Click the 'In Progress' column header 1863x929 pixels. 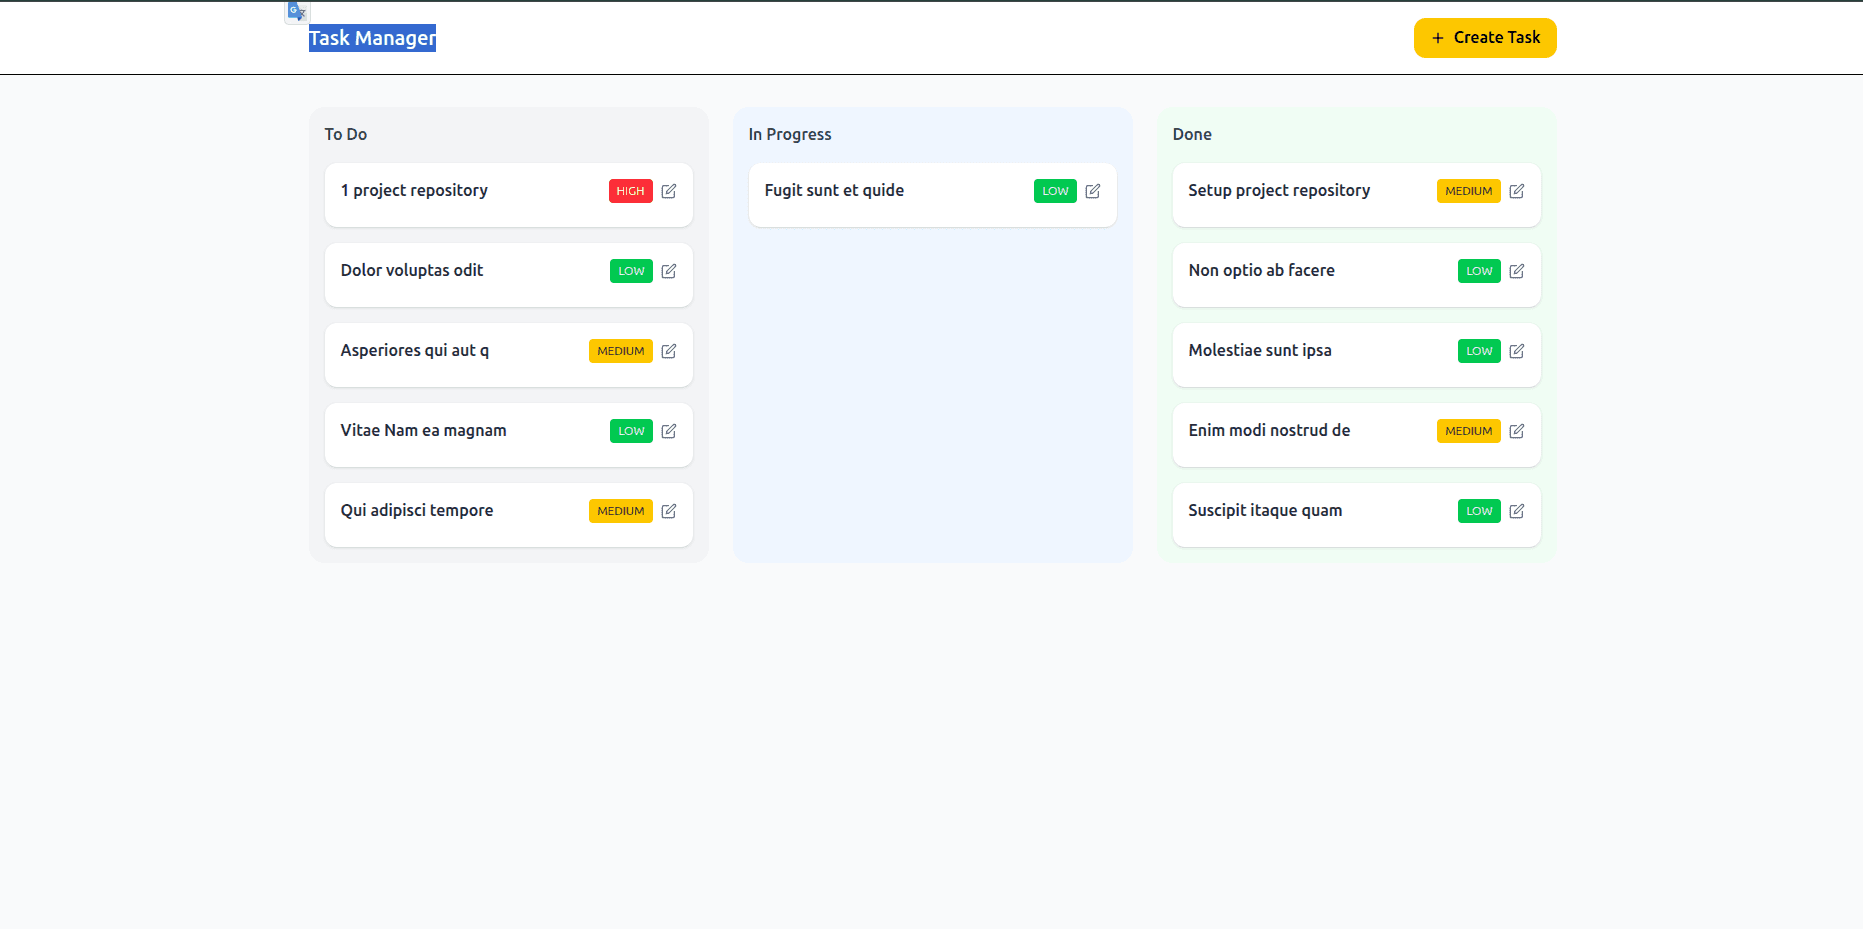click(790, 134)
